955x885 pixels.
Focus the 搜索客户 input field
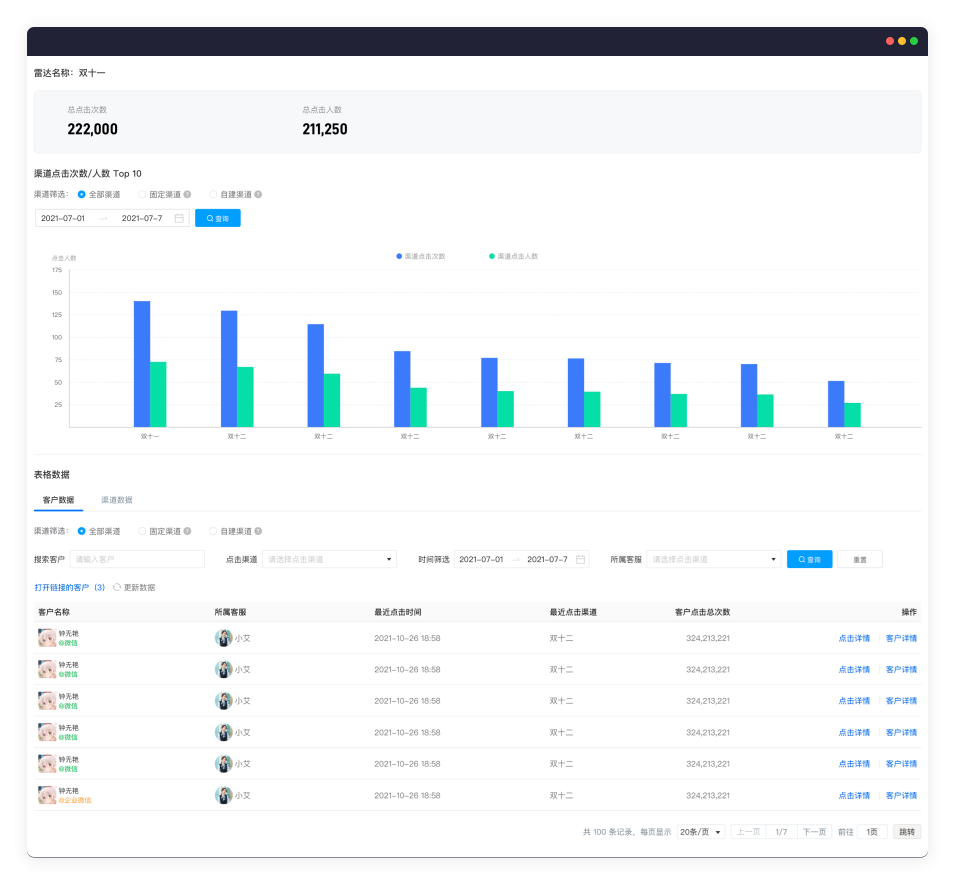[x=137, y=560]
